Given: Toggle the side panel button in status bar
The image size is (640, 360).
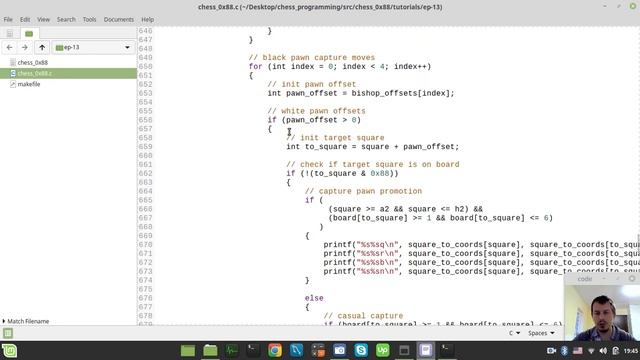Looking at the screenshot, I should (8, 333).
